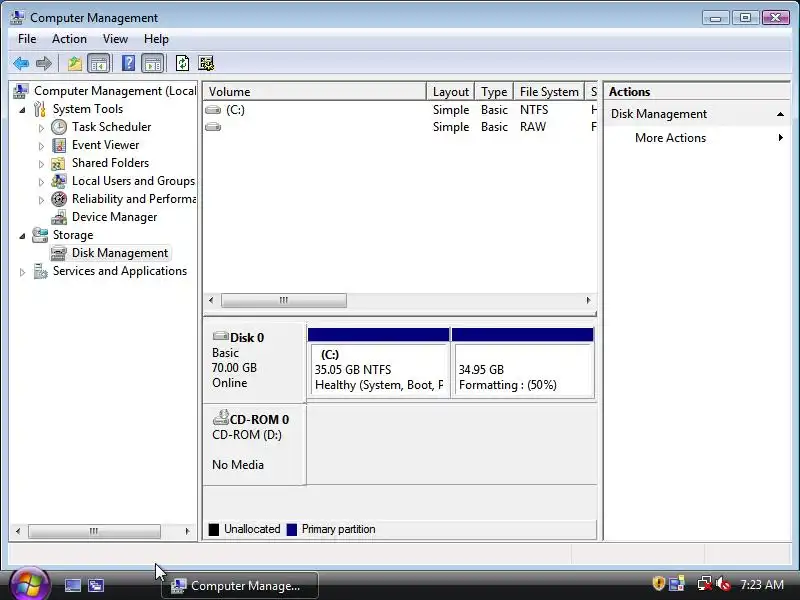Expand the Shared Folders node
Image resolution: width=800 pixels, height=600 pixels.
(x=41, y=164)
